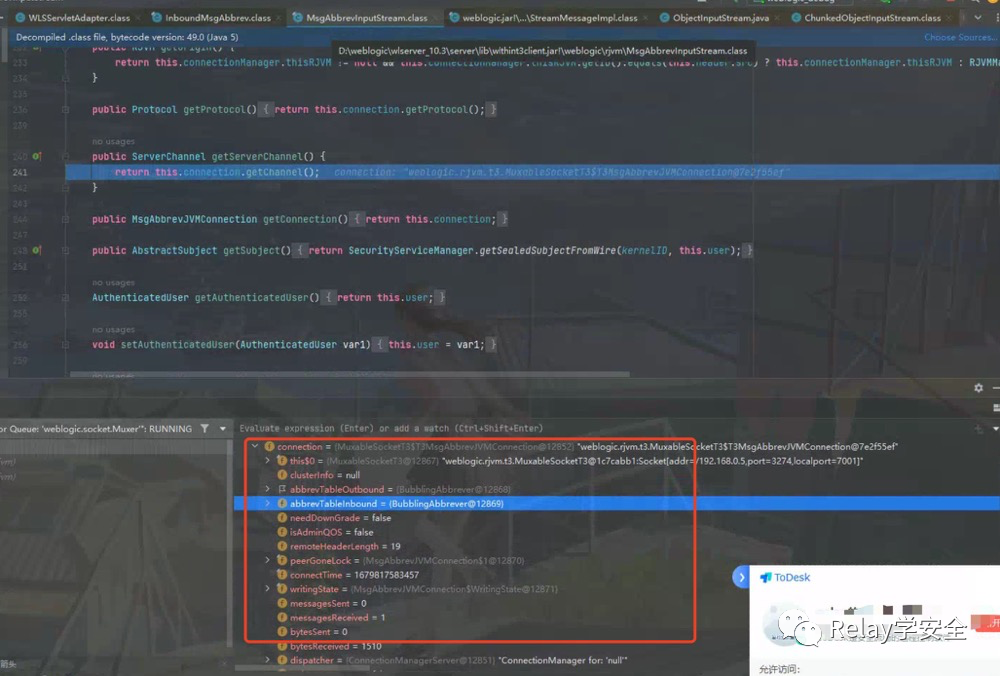The width and height of the screenshot is (1000, 676).
Task: Collapse the connection variable node
Action: coord(255,446)
